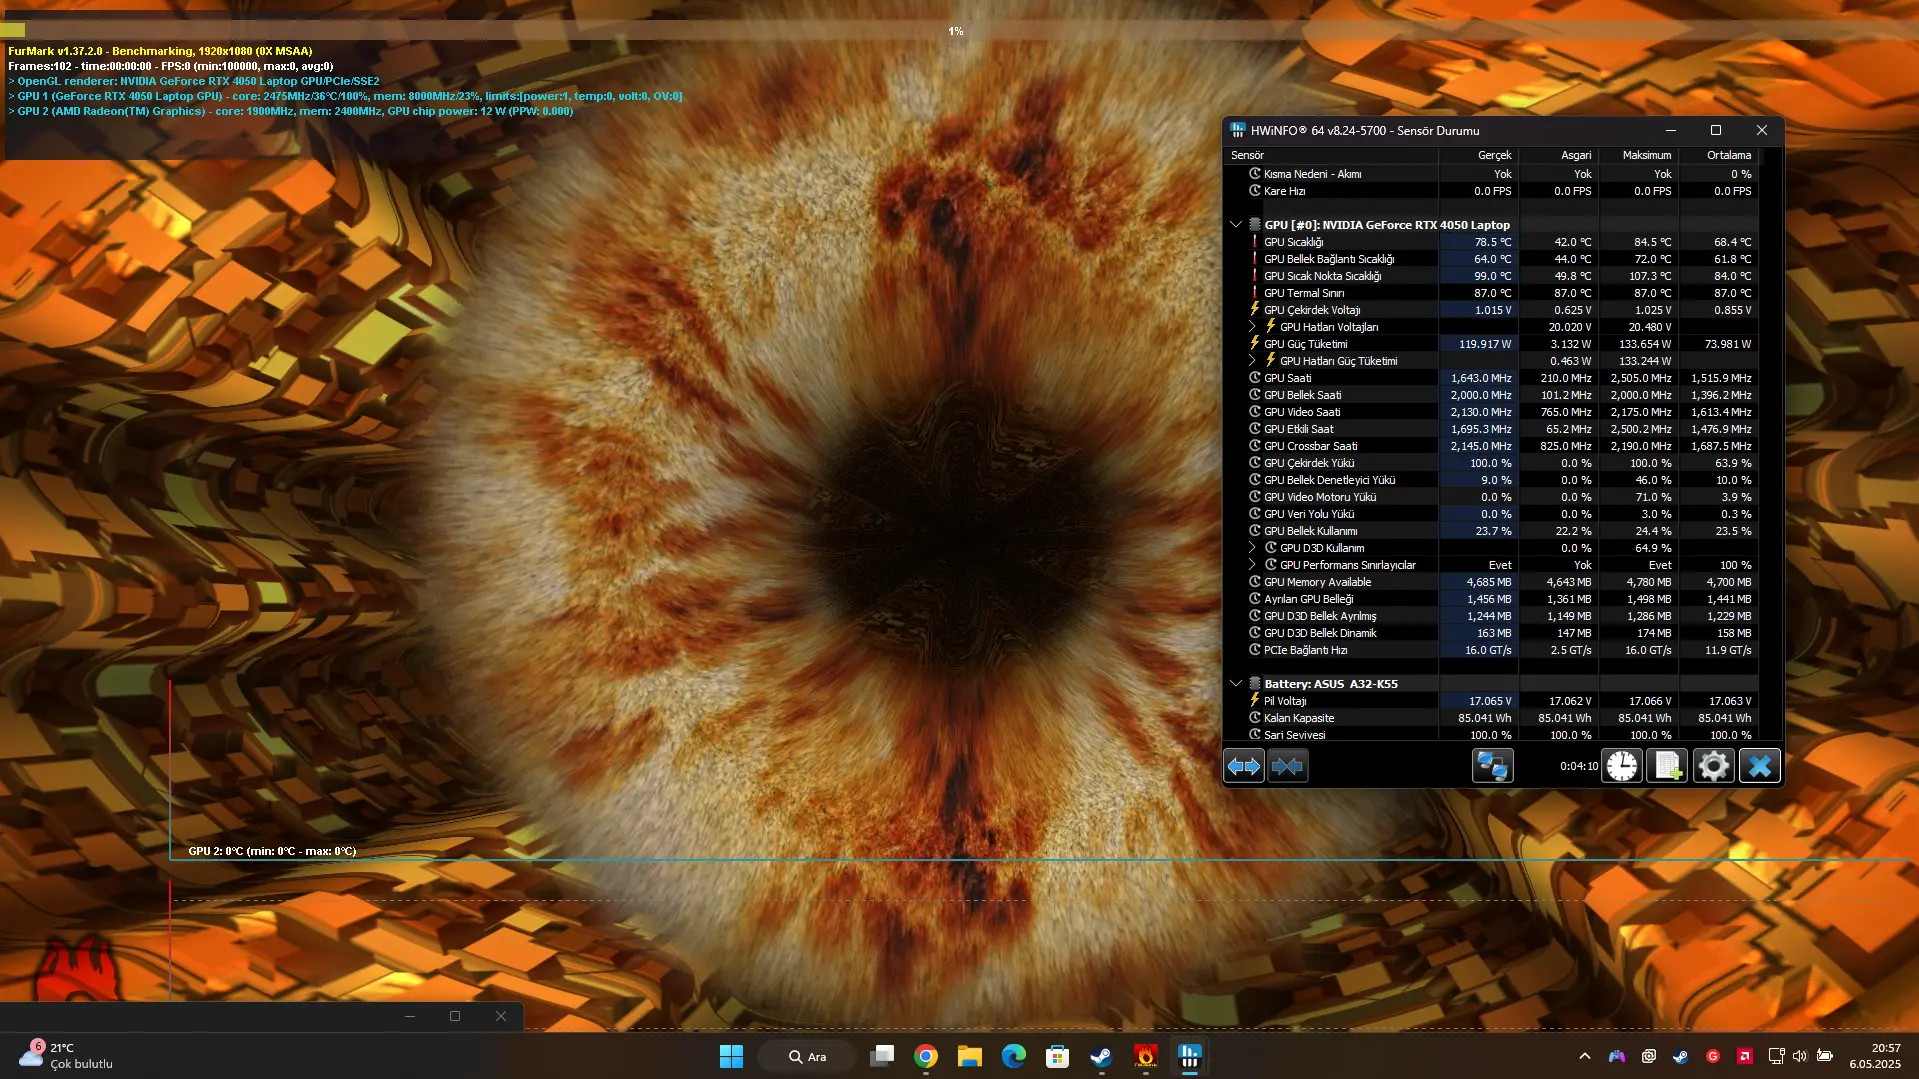The height and width of the screenshot is (1079, 1919).
Task: Click the camera-like tray icon beside the gamepad
Action: point(1648,1056)
